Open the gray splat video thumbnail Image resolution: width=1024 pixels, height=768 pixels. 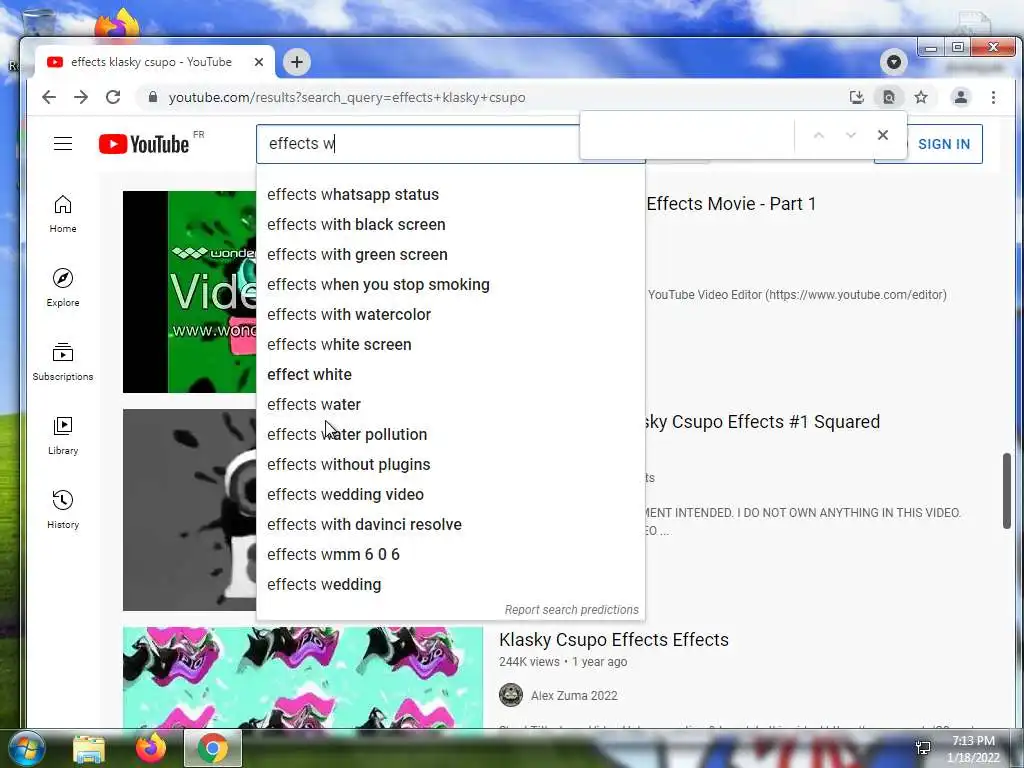tap(189, 510)
